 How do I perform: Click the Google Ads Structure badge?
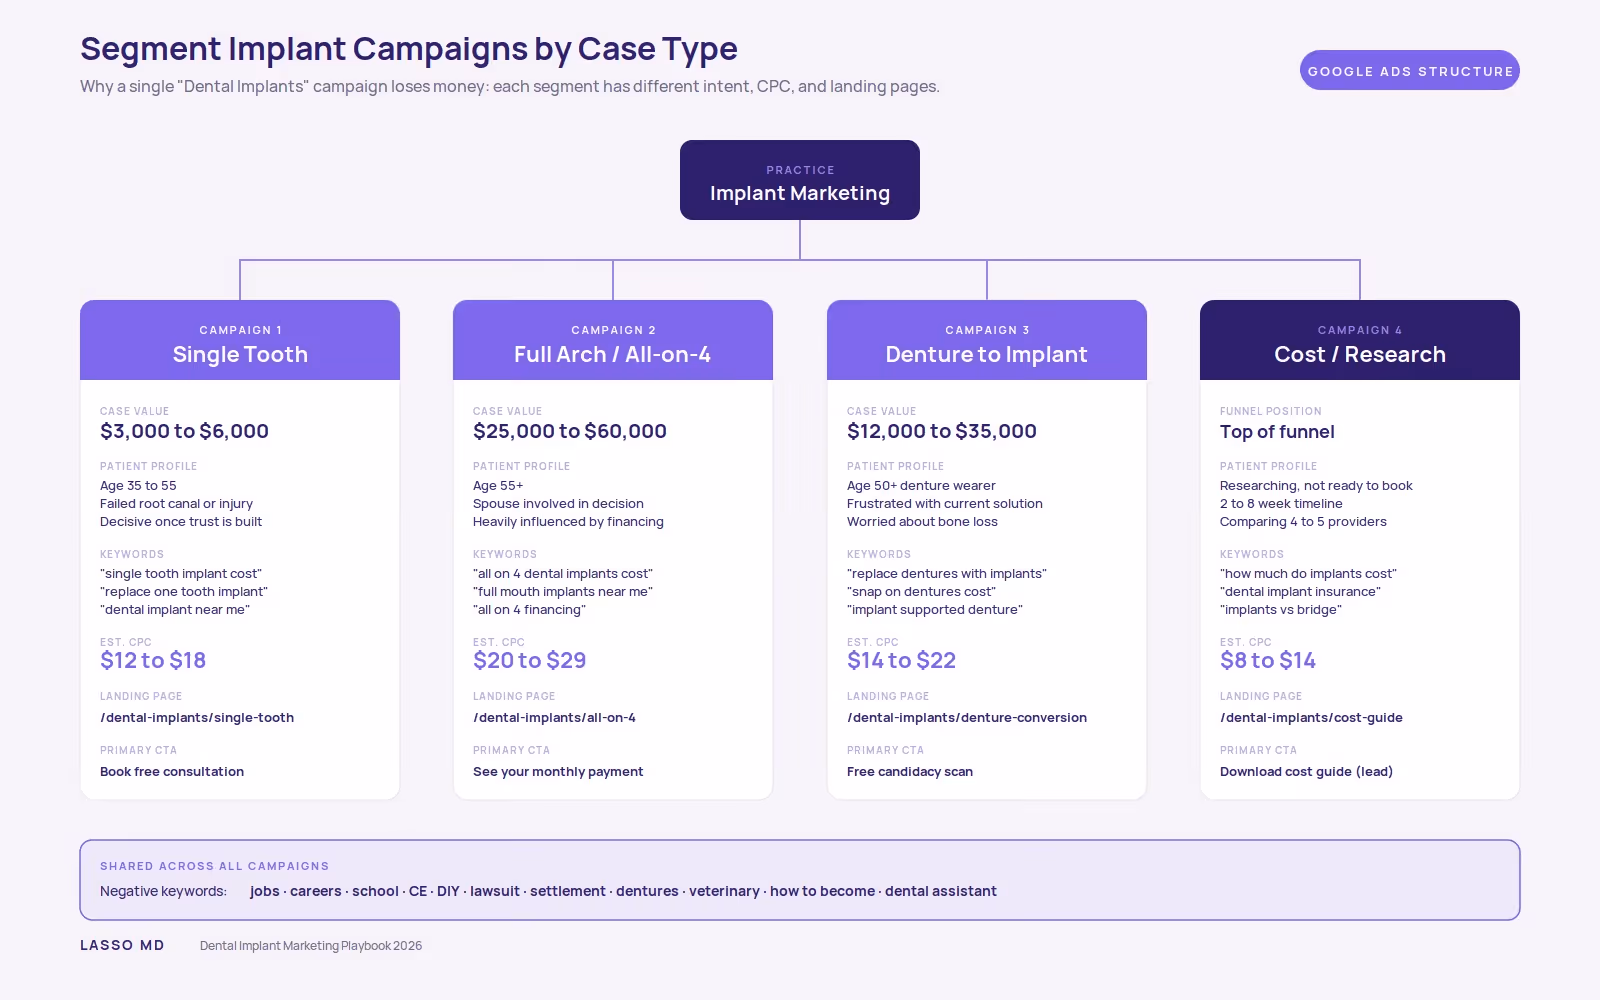click(1410, 70)
